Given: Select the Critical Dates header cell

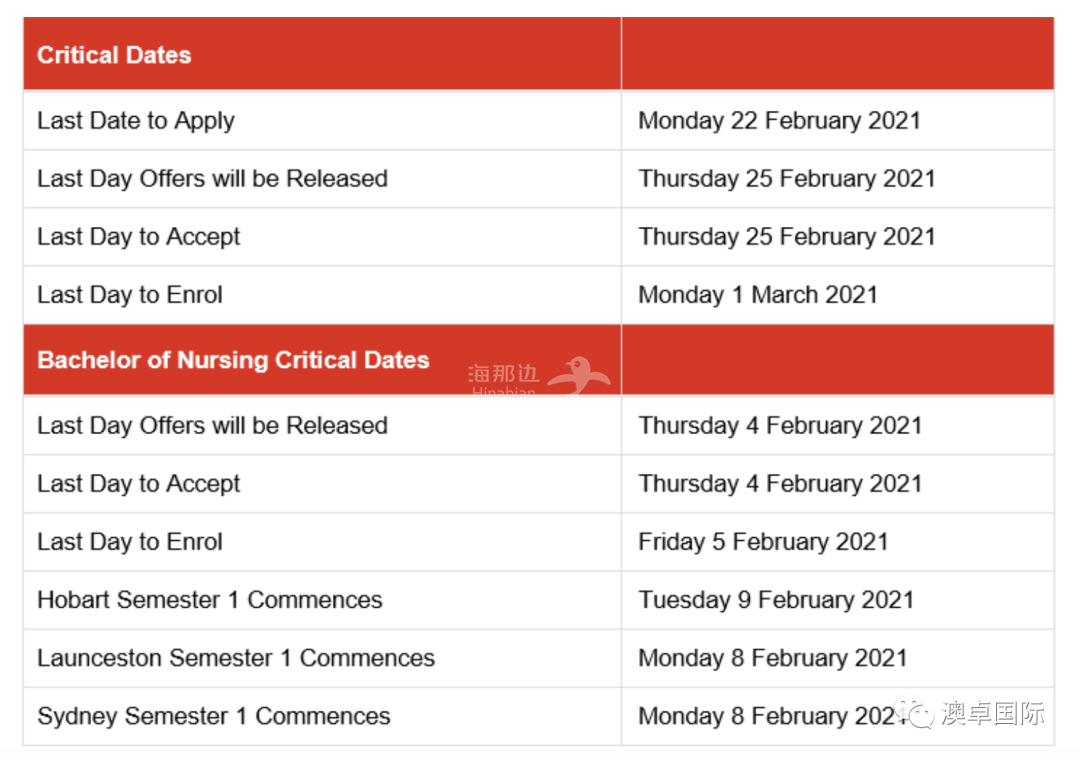Looking at the screenshot, I should click(322, 54).
